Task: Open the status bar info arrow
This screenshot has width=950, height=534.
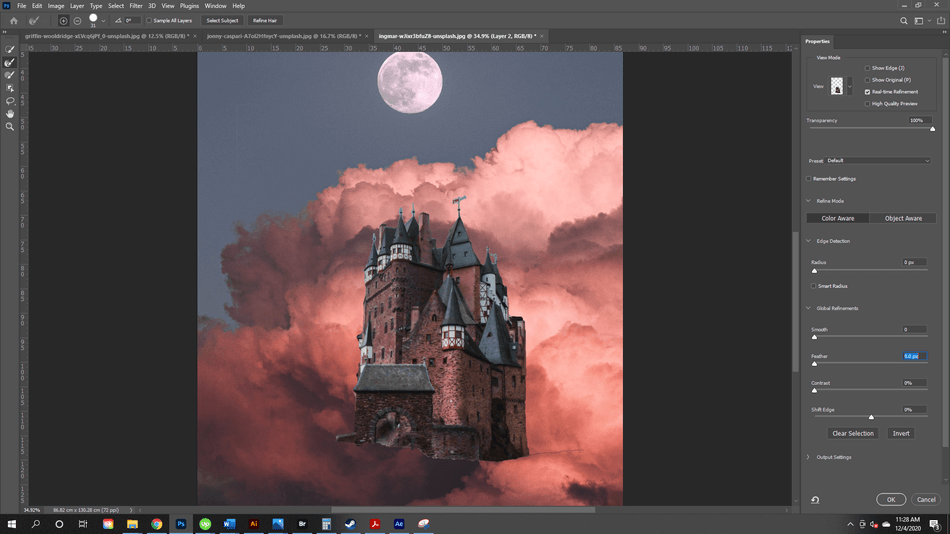Action: (x=131, y=510)
